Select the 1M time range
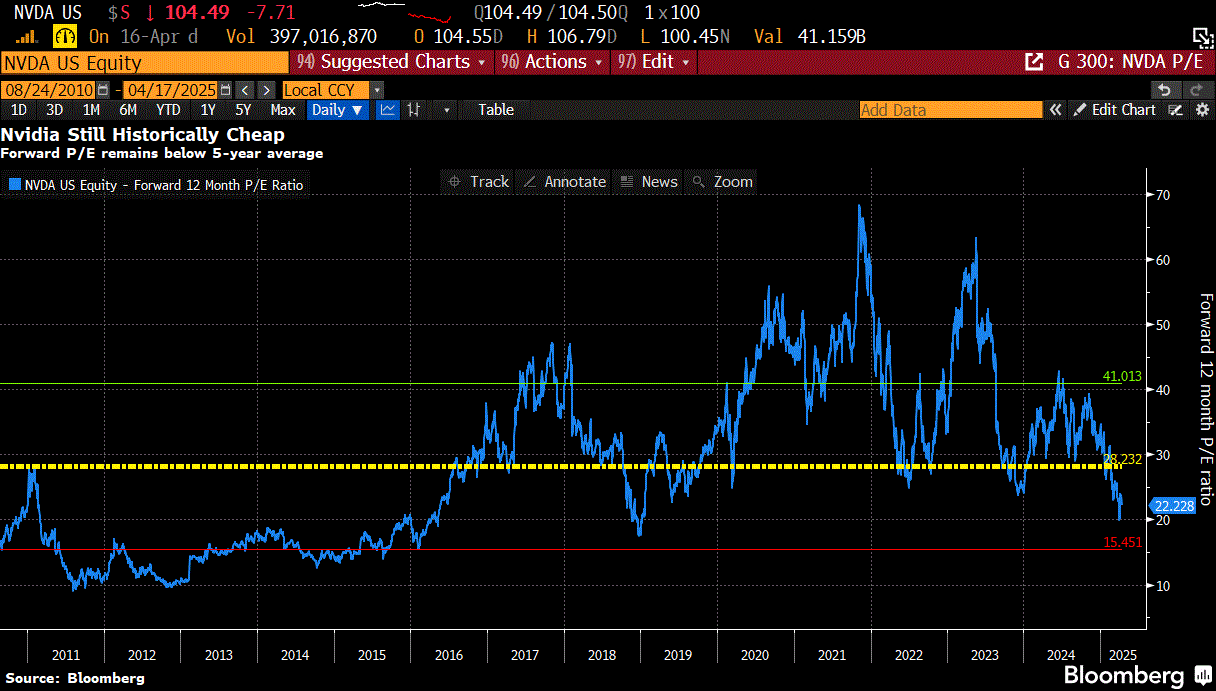The image size is (1216, 691). click(91, 110)
